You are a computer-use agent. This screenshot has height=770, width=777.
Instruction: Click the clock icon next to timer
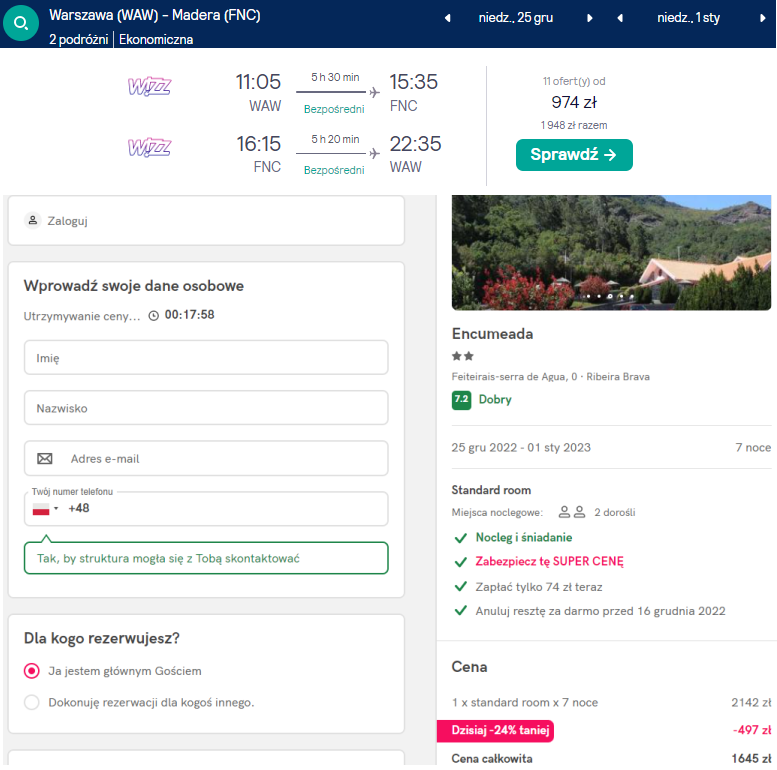[154, 316]
